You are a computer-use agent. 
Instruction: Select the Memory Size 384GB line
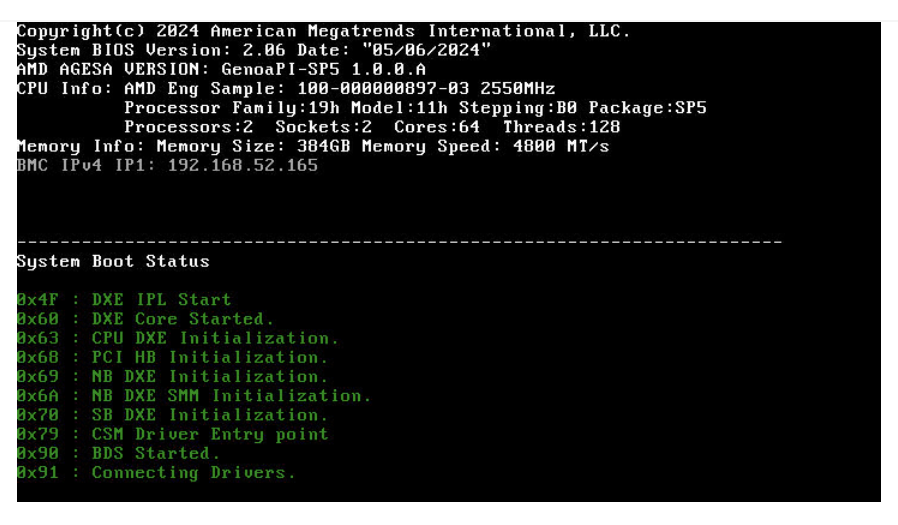[x=313, y=146]
